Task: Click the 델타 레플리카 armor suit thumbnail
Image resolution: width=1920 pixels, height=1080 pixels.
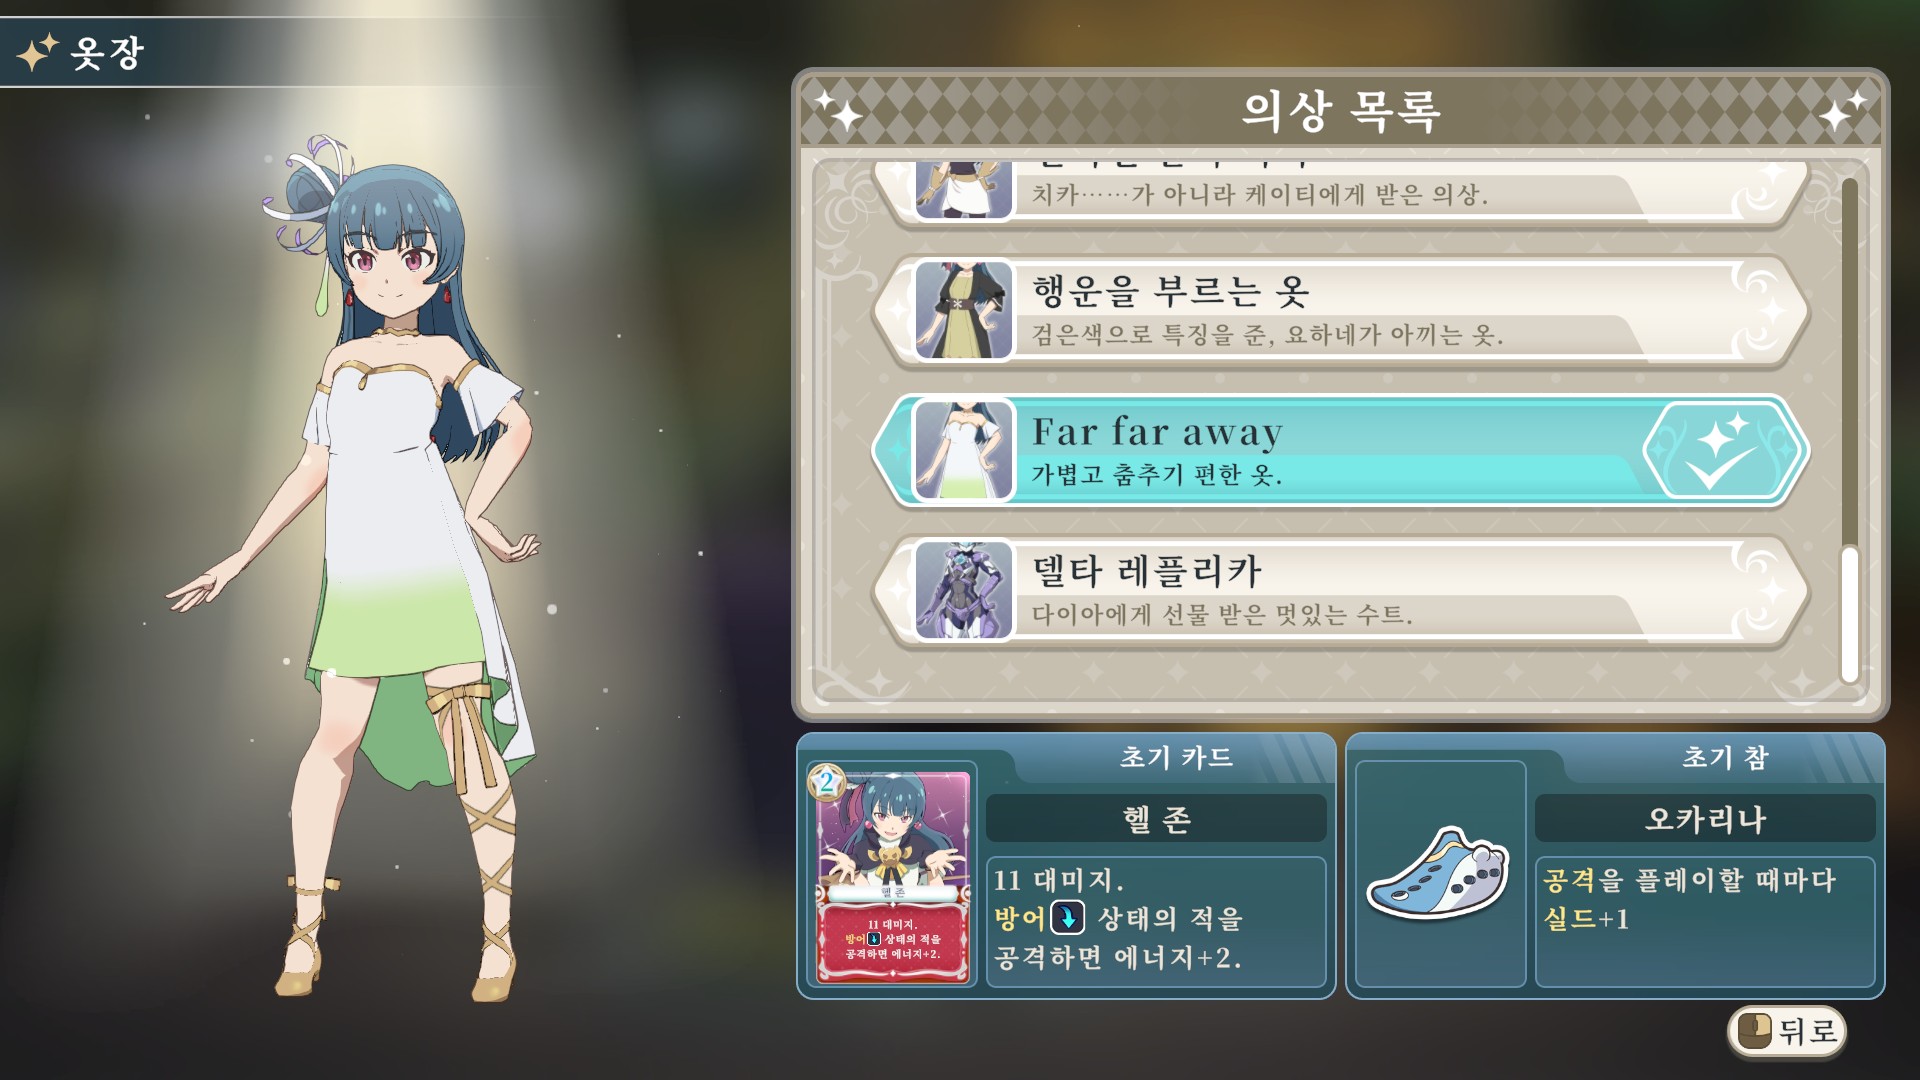Action: coord(964,591)
